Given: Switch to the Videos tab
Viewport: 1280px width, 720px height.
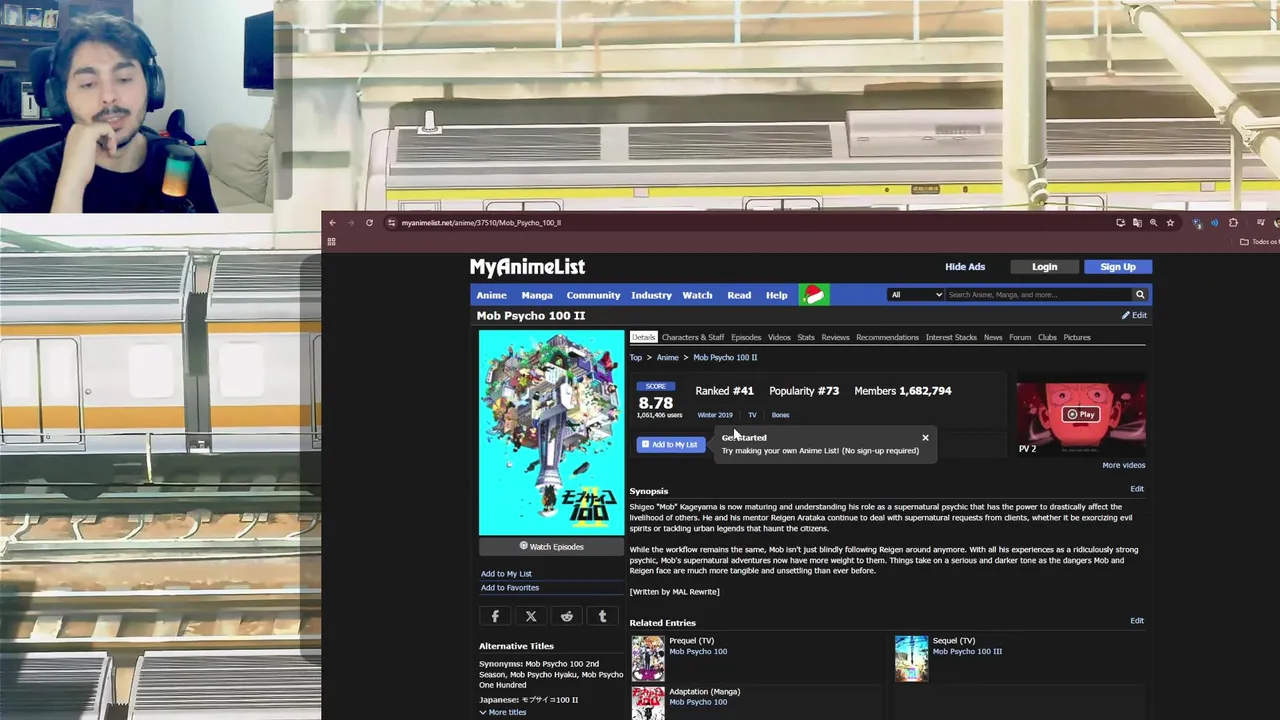Looking at the screenshot, I should click(779, 337).
